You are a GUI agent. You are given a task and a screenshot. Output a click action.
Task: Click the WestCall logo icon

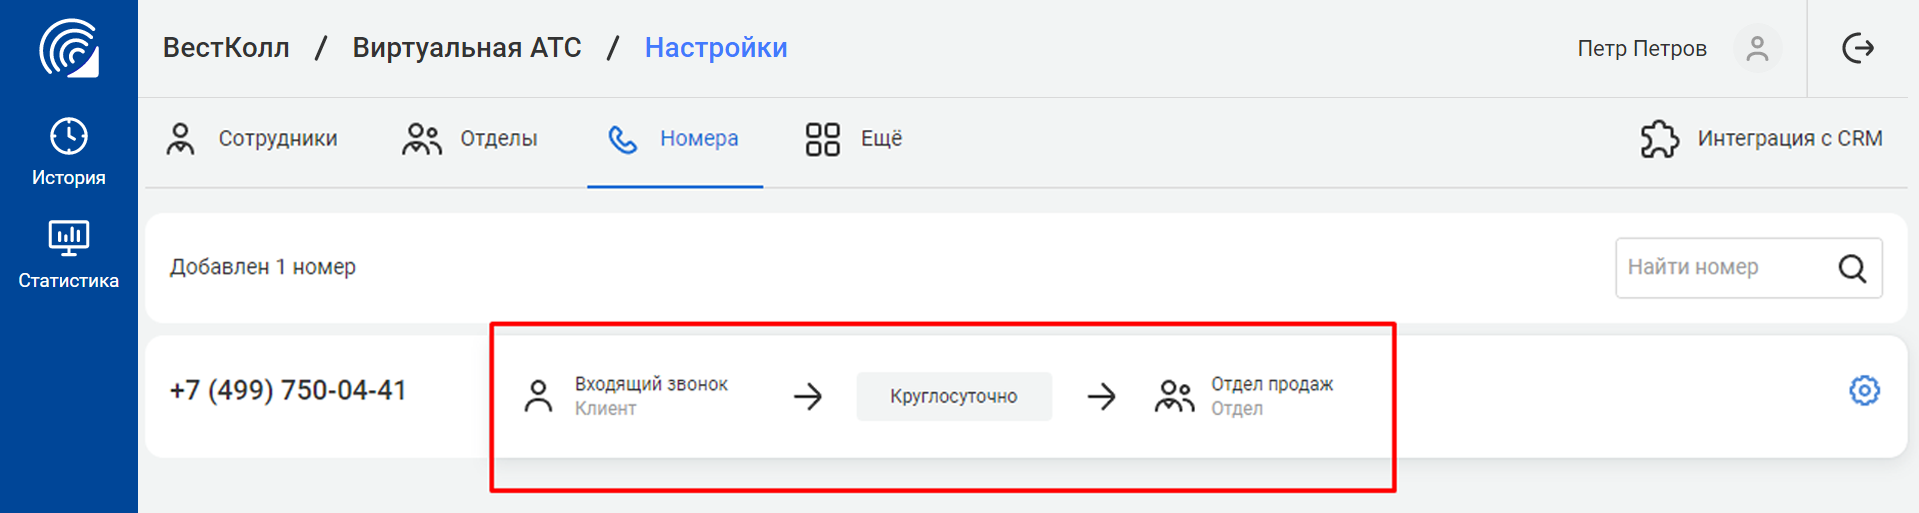click(69, 48)
